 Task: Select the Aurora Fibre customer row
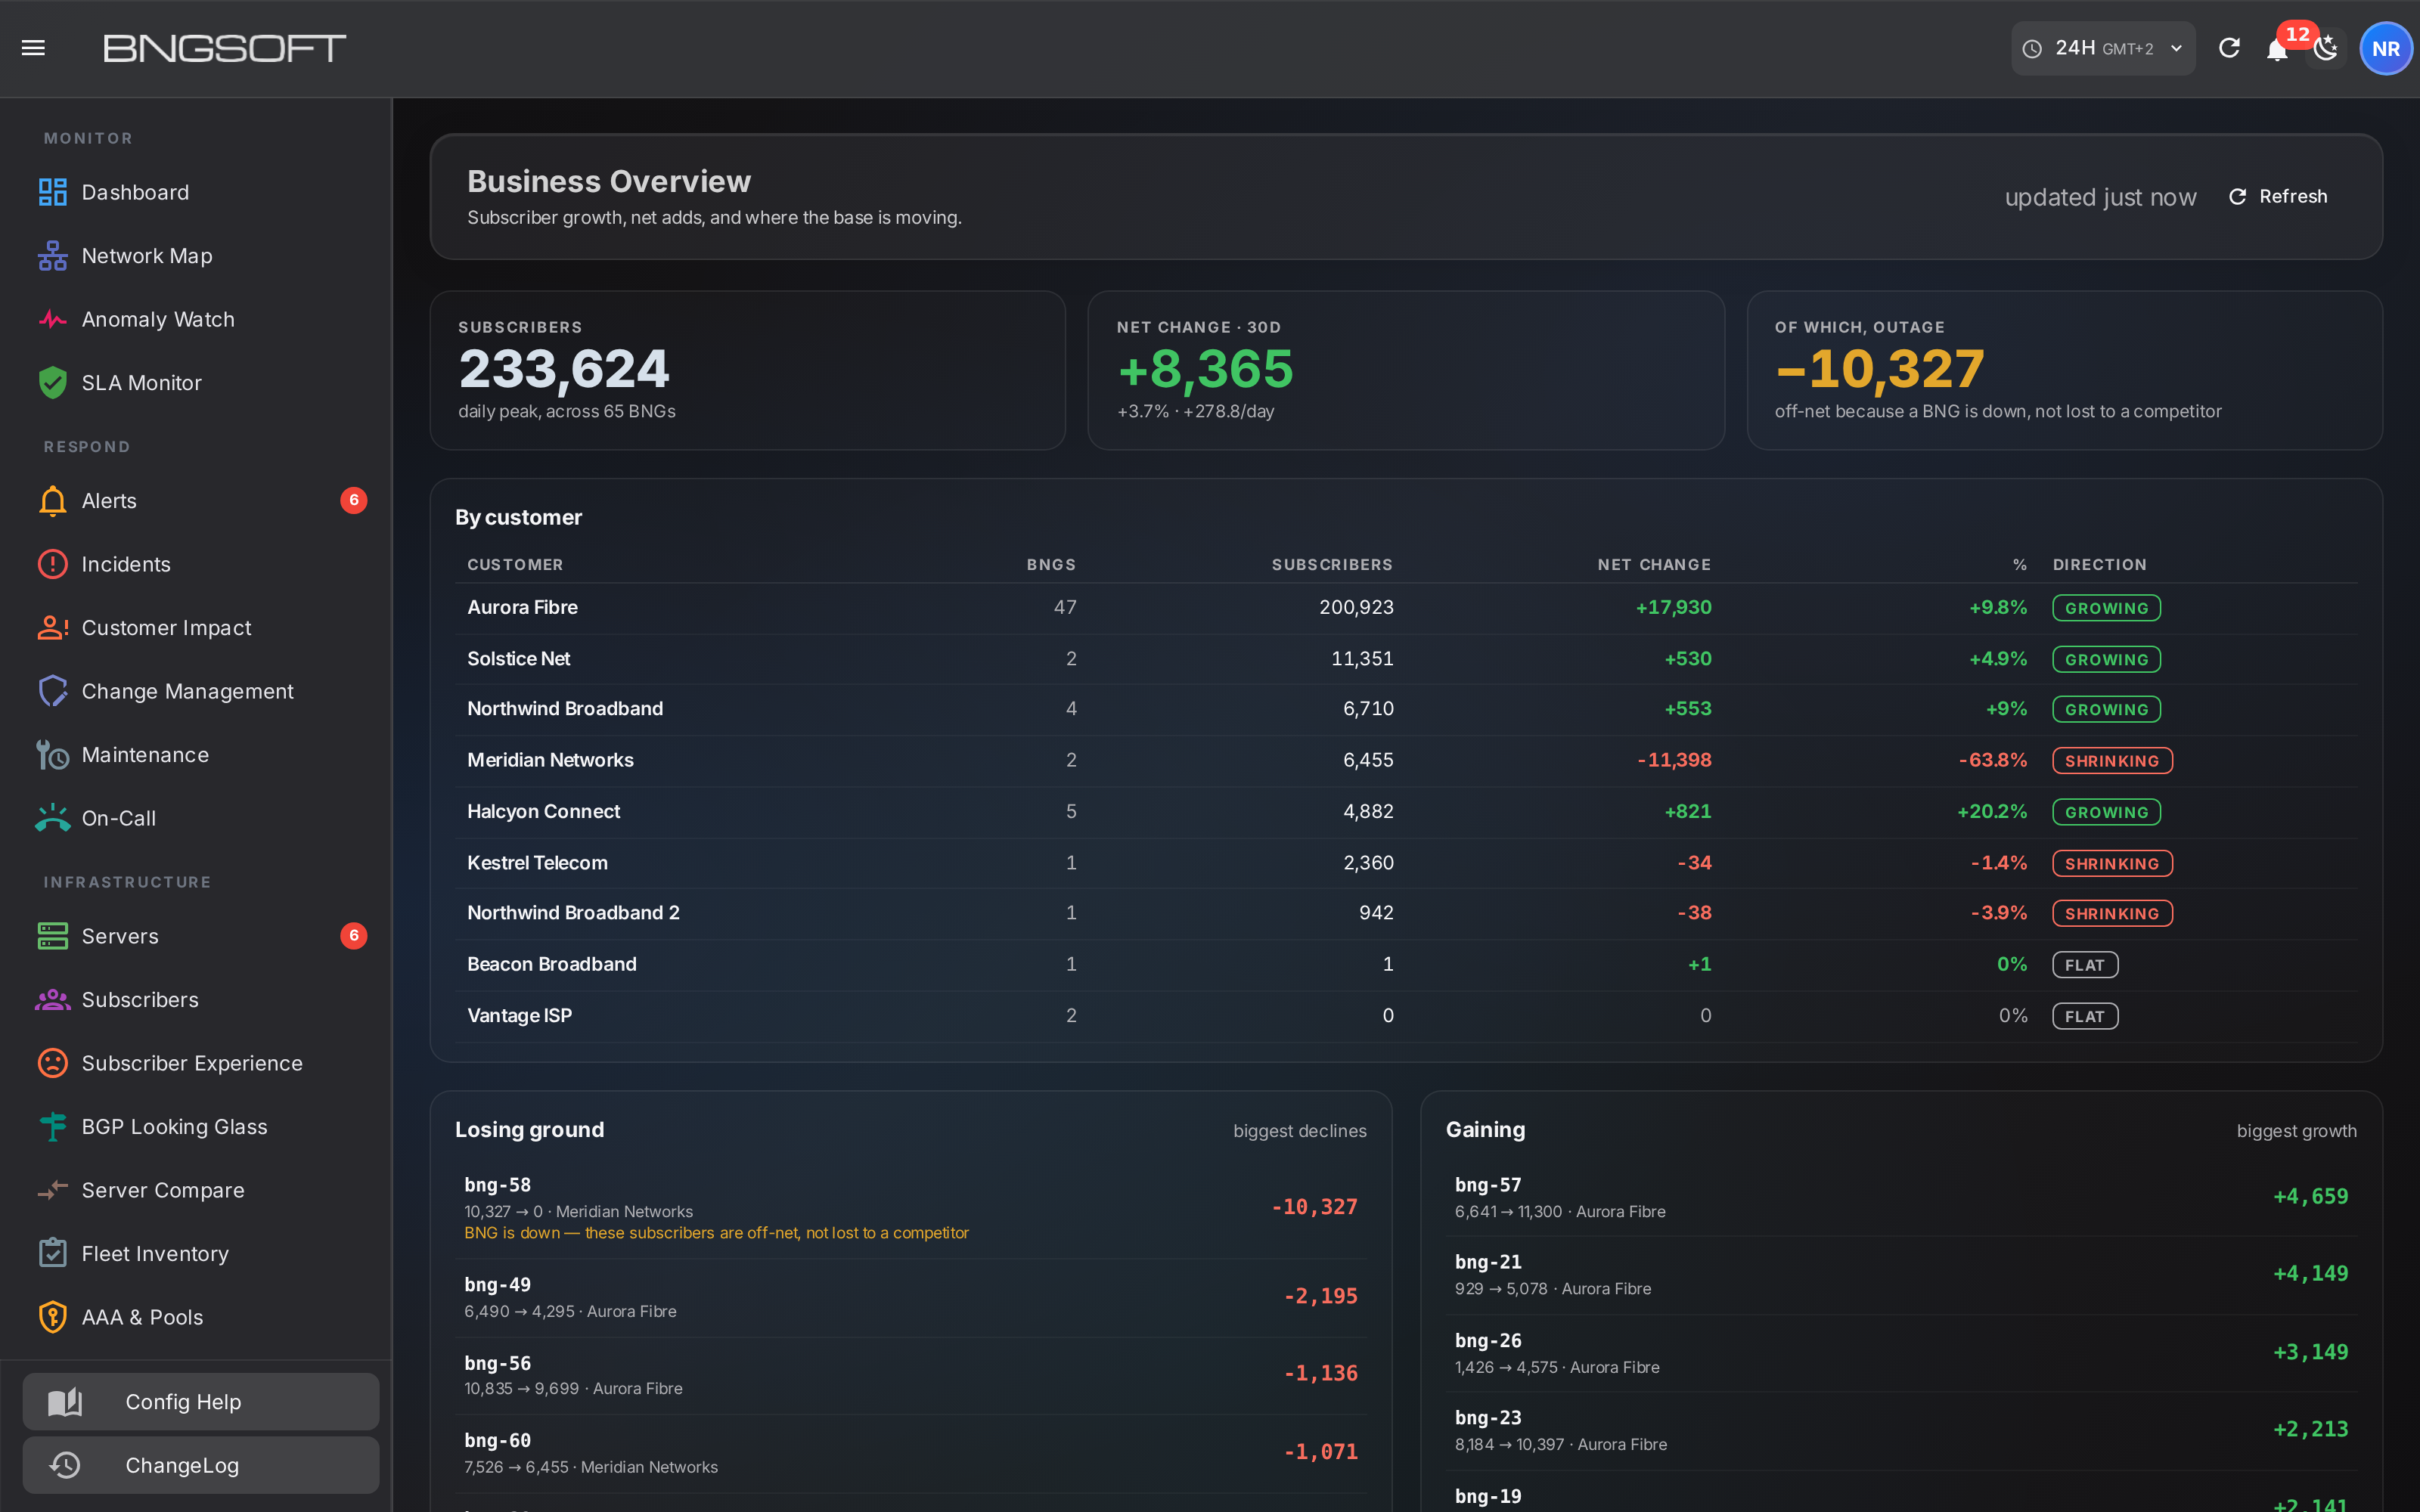click(1406, 607)
